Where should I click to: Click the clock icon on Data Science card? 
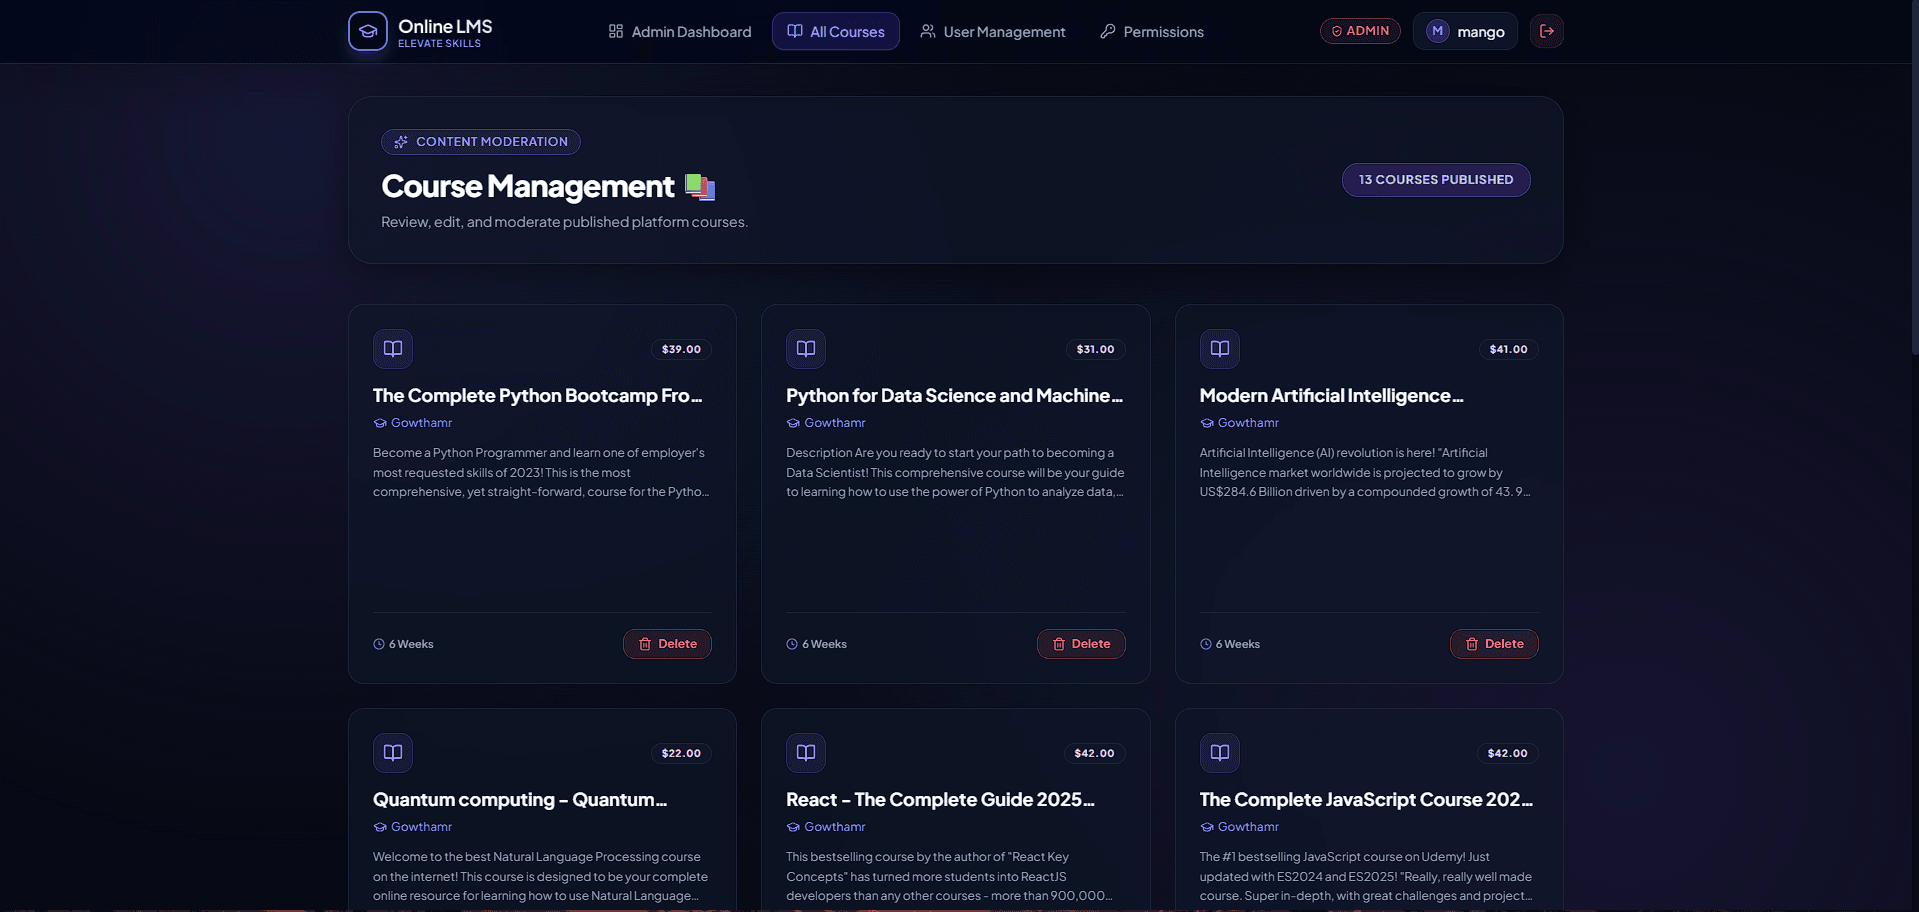pos(792,644)
